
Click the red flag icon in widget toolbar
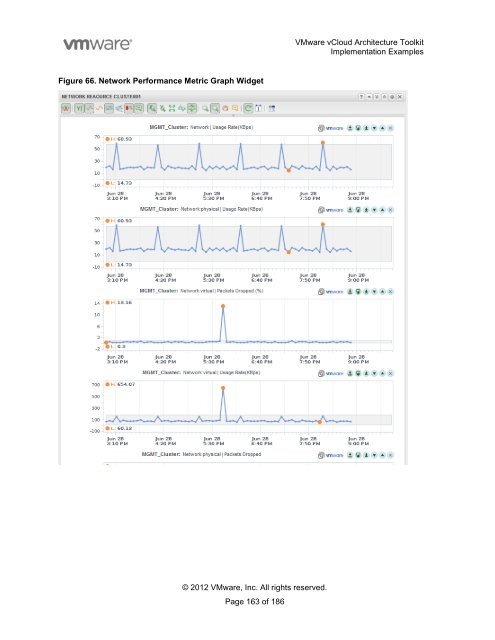129,108
